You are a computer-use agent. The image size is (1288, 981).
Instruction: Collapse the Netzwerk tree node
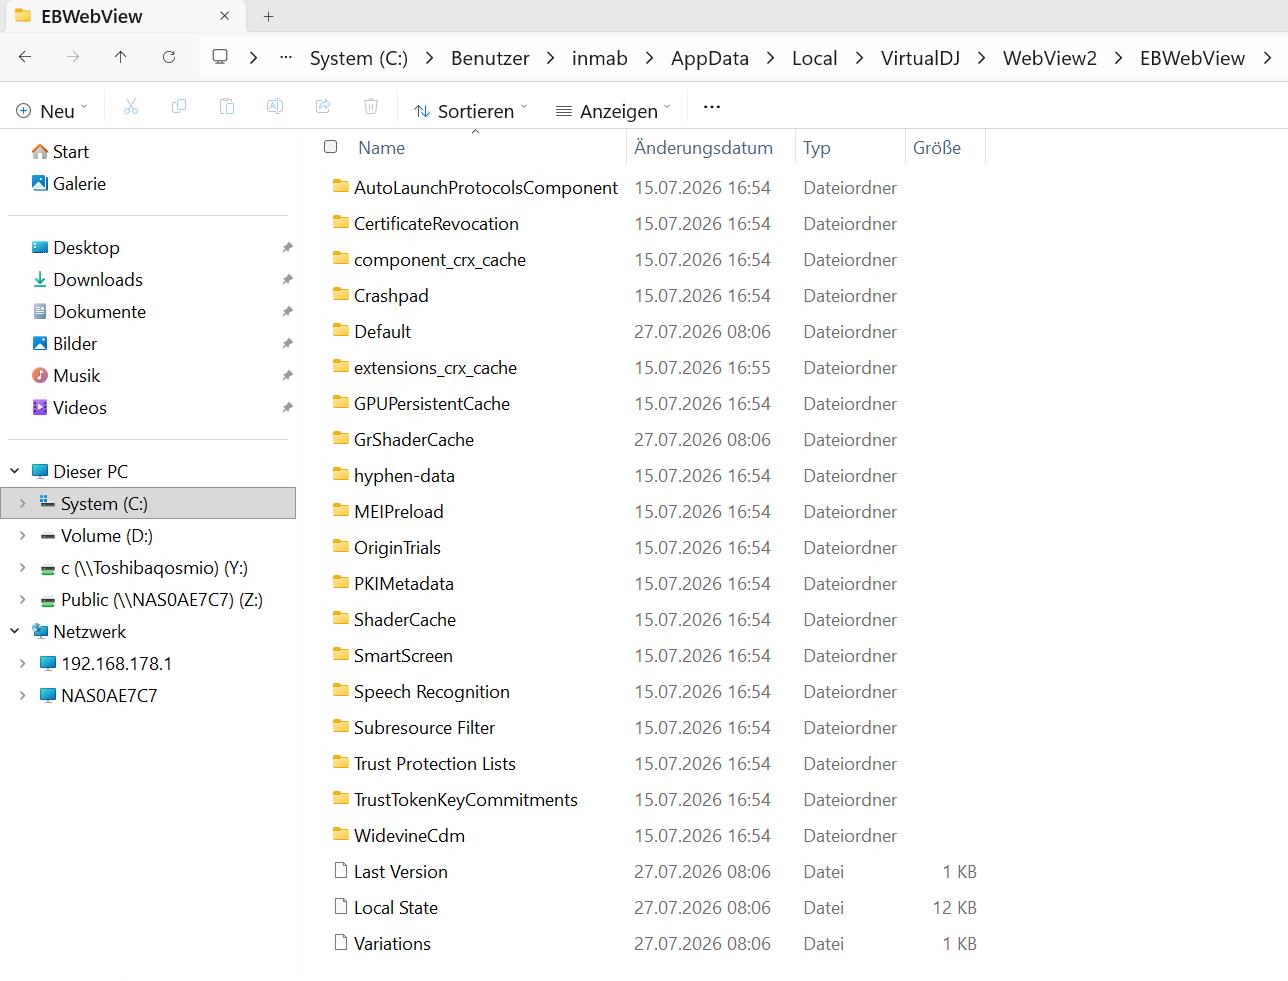[x=15, y=631]
